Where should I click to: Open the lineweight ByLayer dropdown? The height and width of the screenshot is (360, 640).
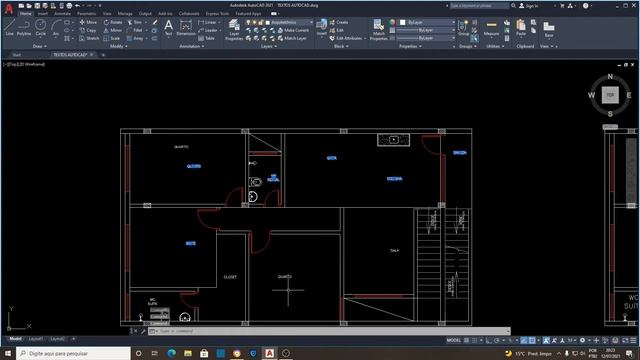(426, 30)
